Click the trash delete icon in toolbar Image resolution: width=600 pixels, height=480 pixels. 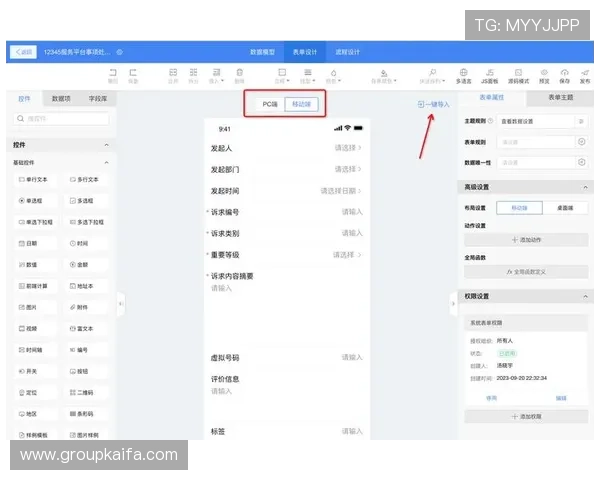240,73
